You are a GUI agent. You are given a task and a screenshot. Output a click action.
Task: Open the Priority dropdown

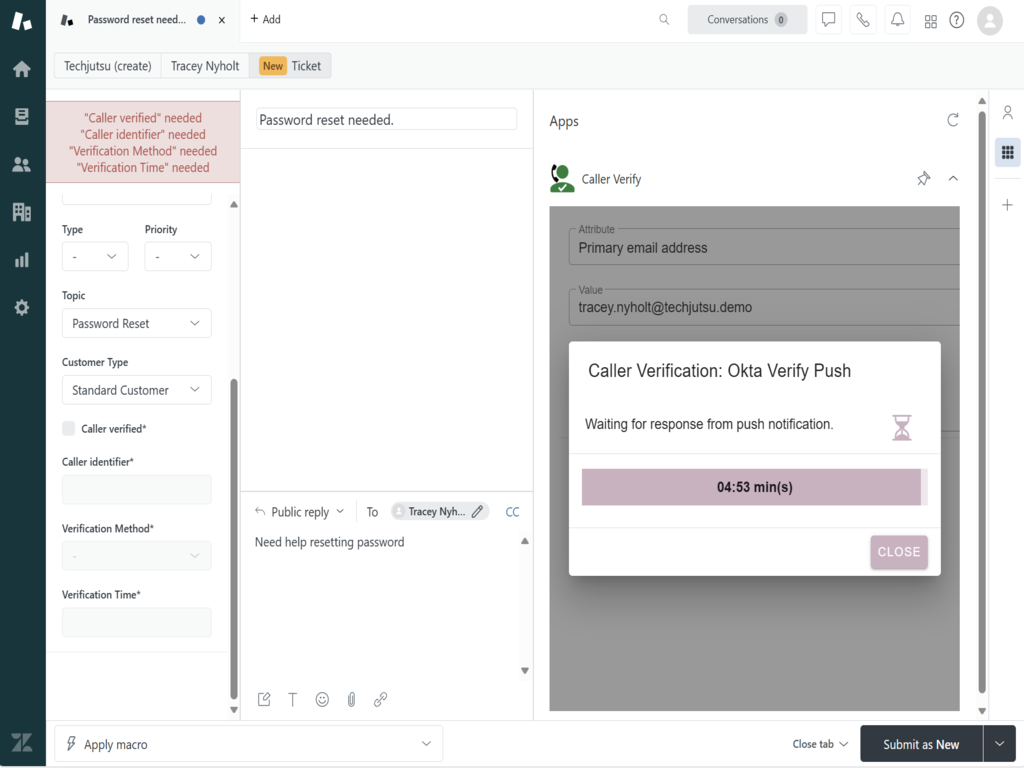tap(177, 256)
